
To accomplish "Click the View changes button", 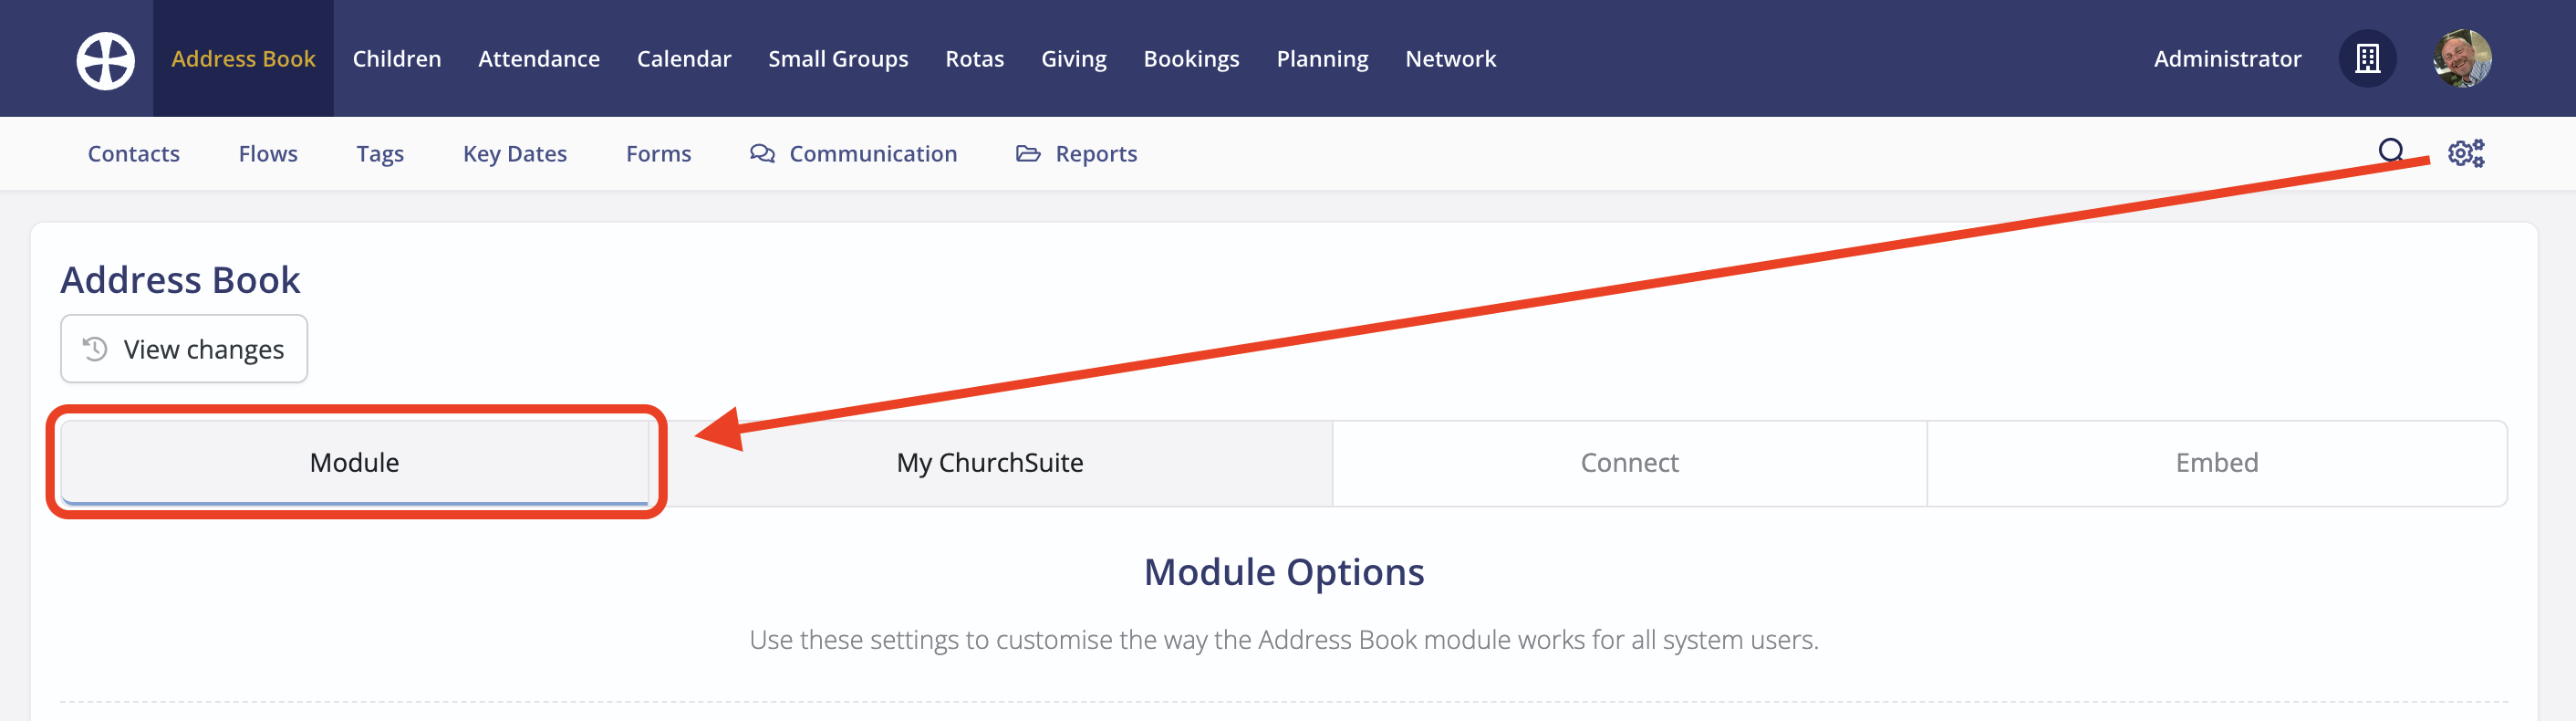I will click(x=184, y=349).
